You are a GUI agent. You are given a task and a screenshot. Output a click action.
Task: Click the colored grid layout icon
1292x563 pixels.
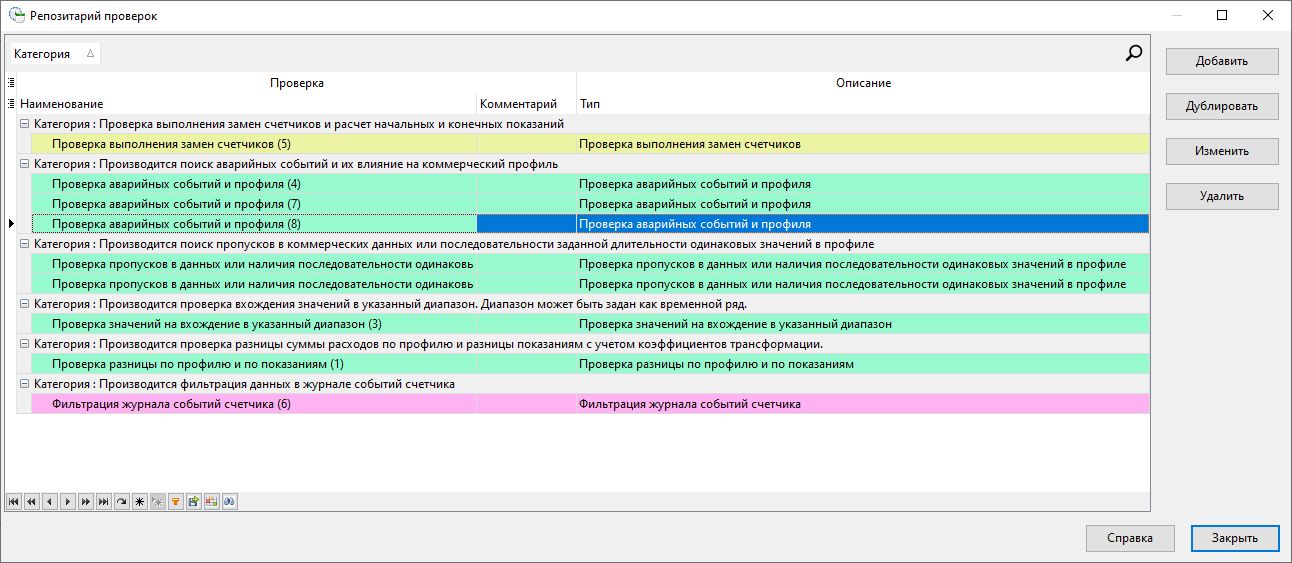coord(211,502)
